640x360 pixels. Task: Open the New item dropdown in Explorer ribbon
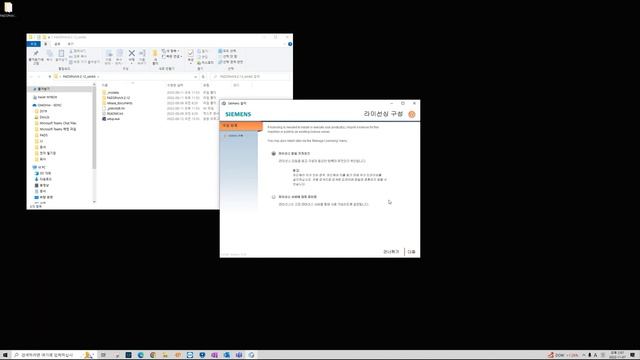(171, 51)
